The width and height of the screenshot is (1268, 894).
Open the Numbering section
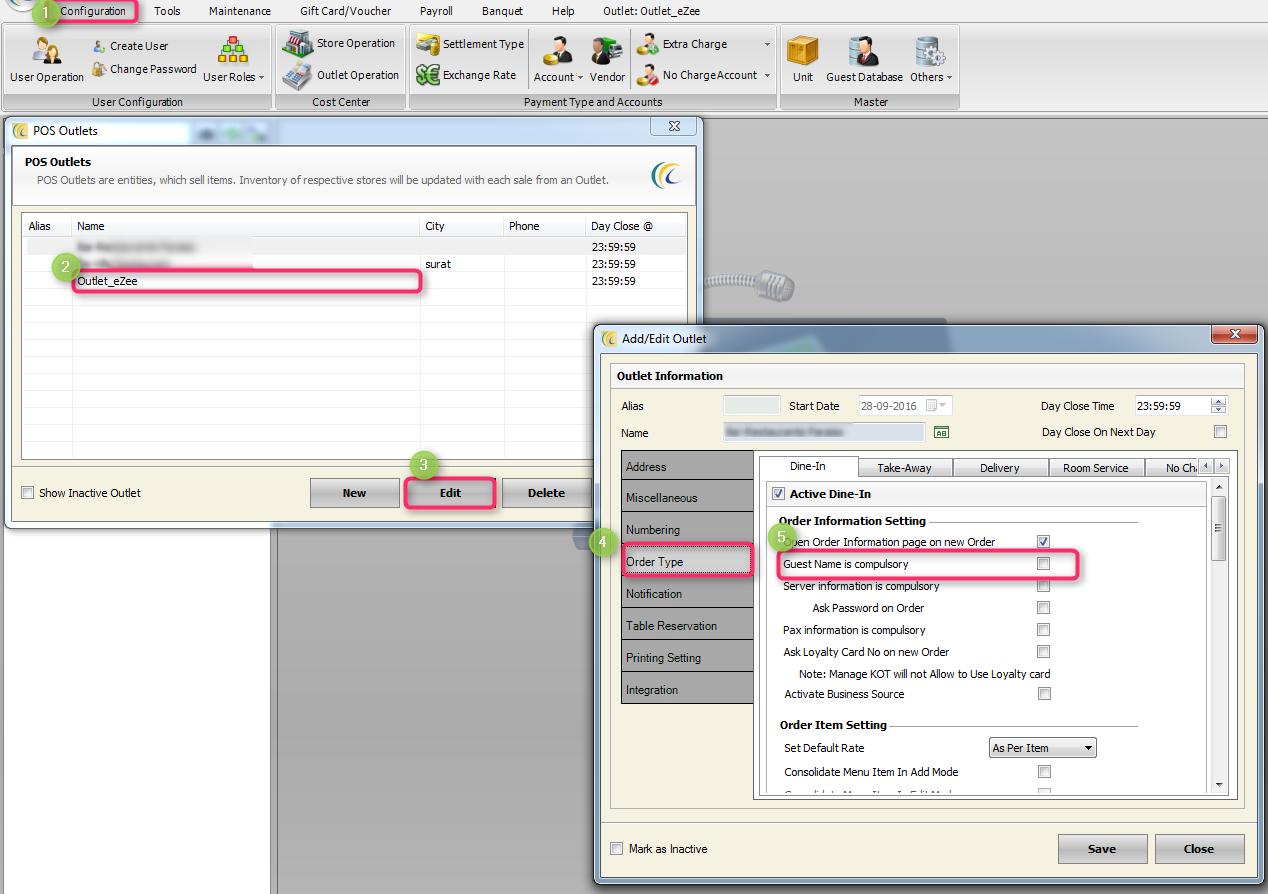pos(687,530)
